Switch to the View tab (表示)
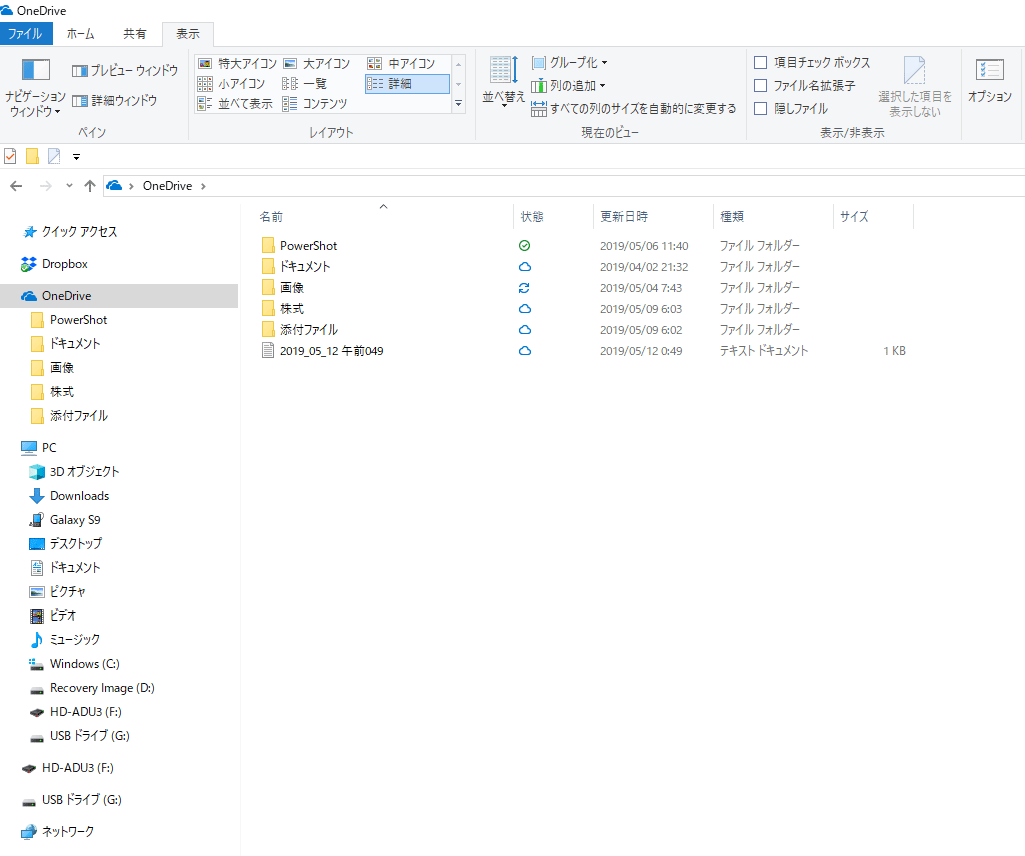Screen dimensions: 1025x856 [188, 34]
